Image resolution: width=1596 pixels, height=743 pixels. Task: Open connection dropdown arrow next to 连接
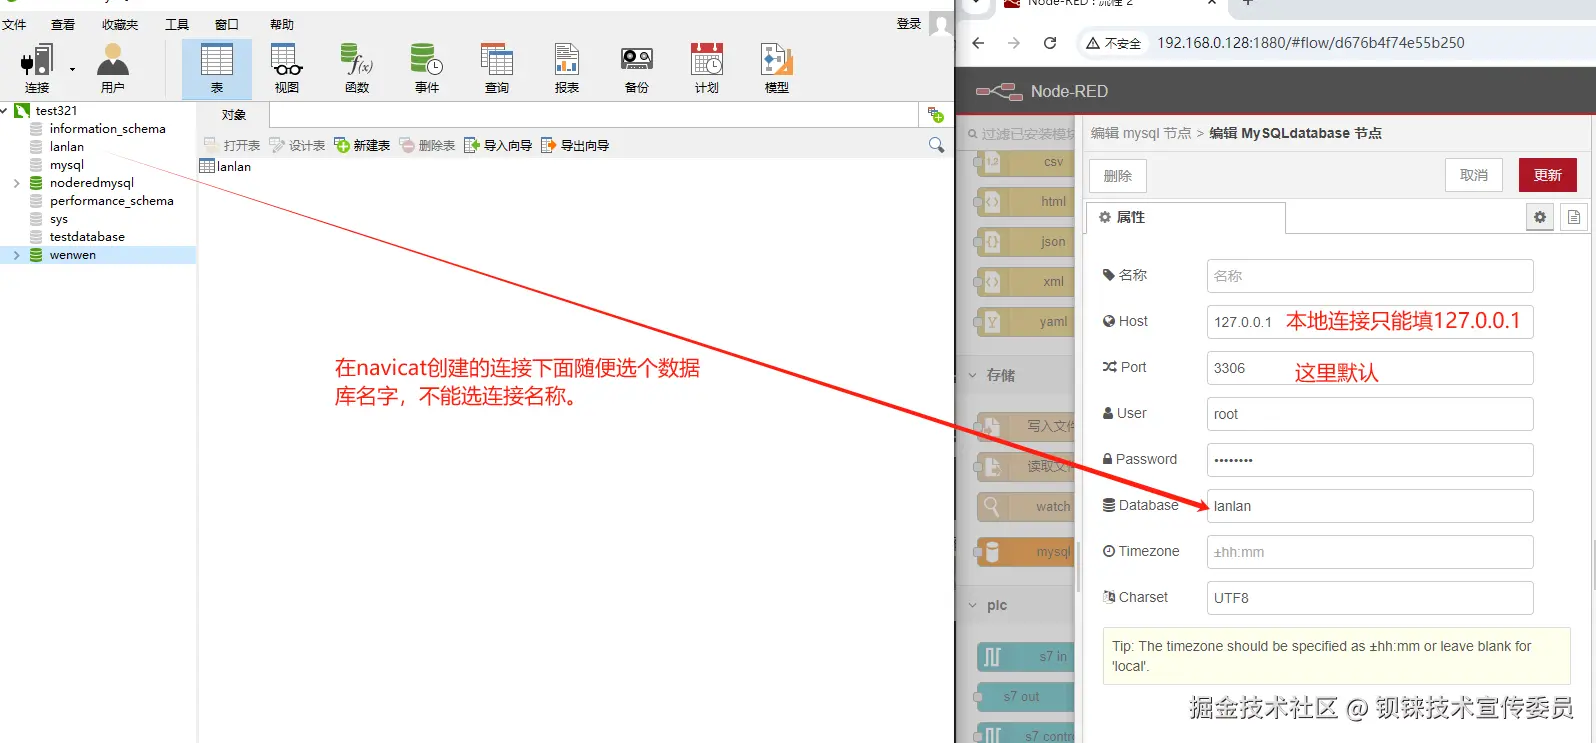point(72,70)
